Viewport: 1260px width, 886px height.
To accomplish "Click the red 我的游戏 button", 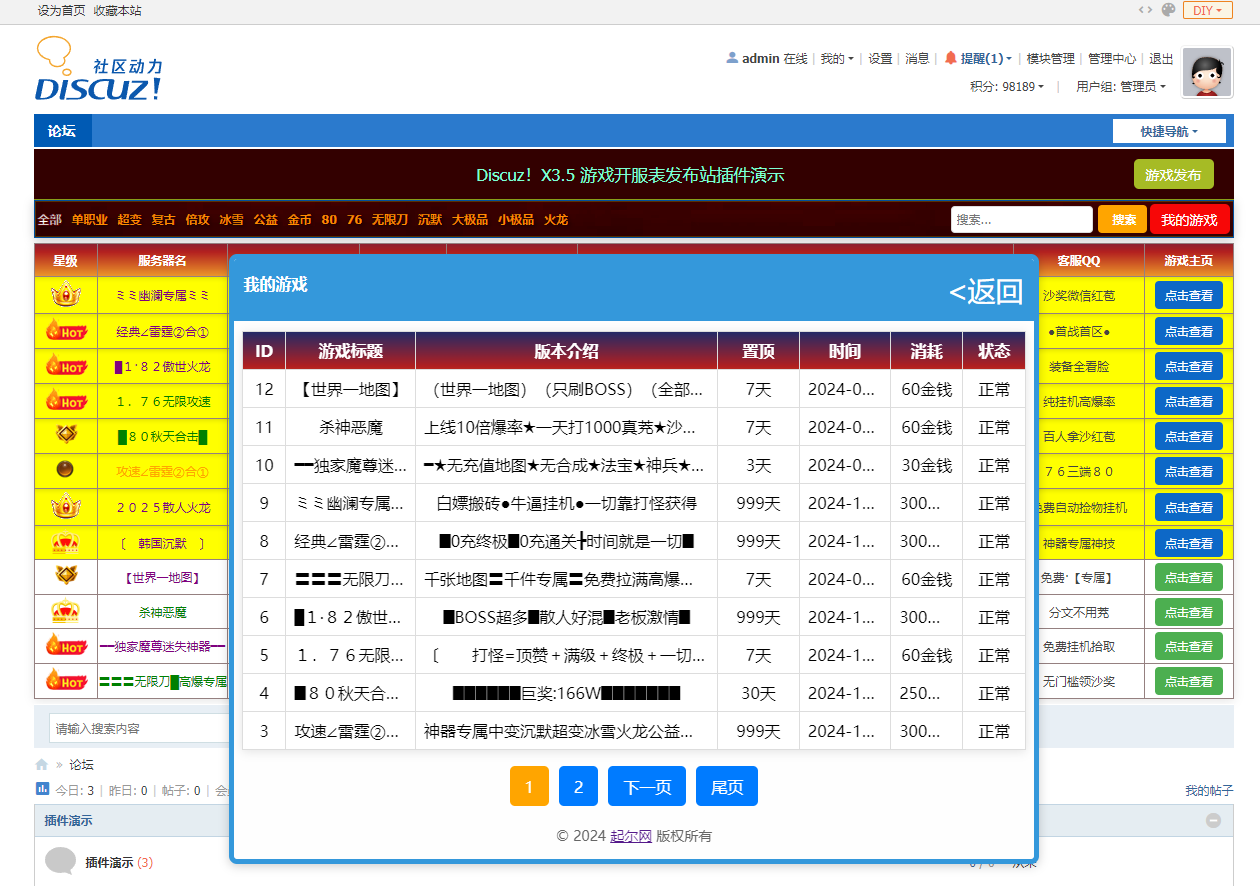I will (1189, 219).
